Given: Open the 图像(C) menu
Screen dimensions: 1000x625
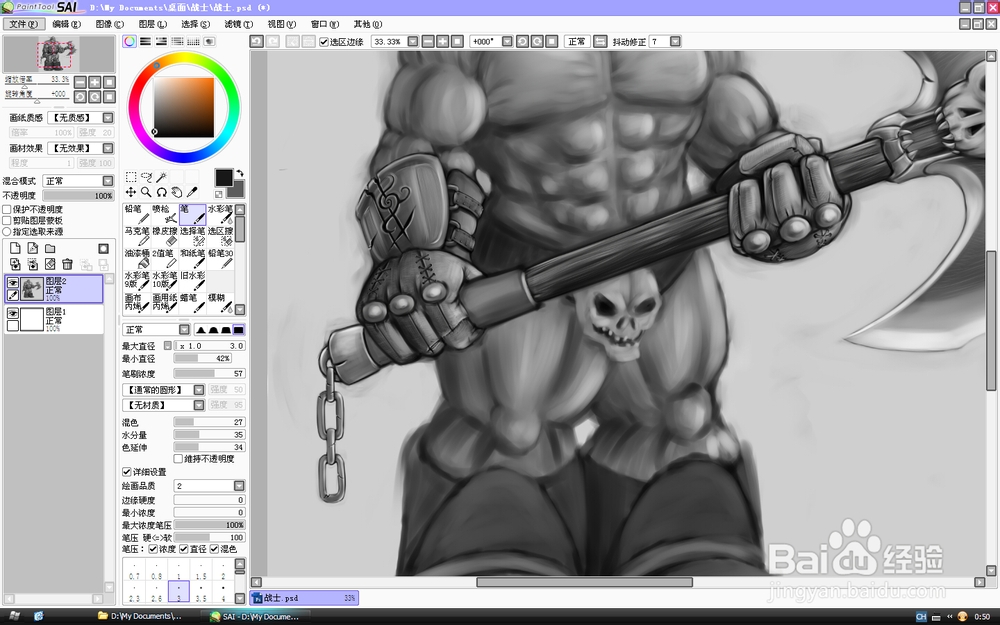Looking at the screenshot, I should tap(110, 24).
